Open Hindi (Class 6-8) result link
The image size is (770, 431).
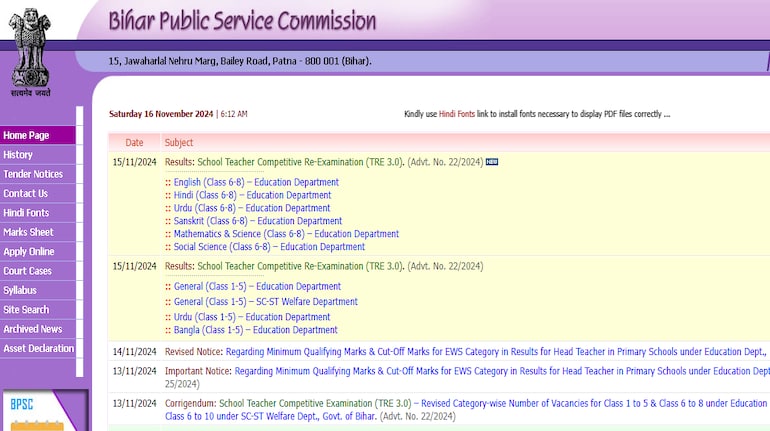pyautogui.click(x=252, y=195)
